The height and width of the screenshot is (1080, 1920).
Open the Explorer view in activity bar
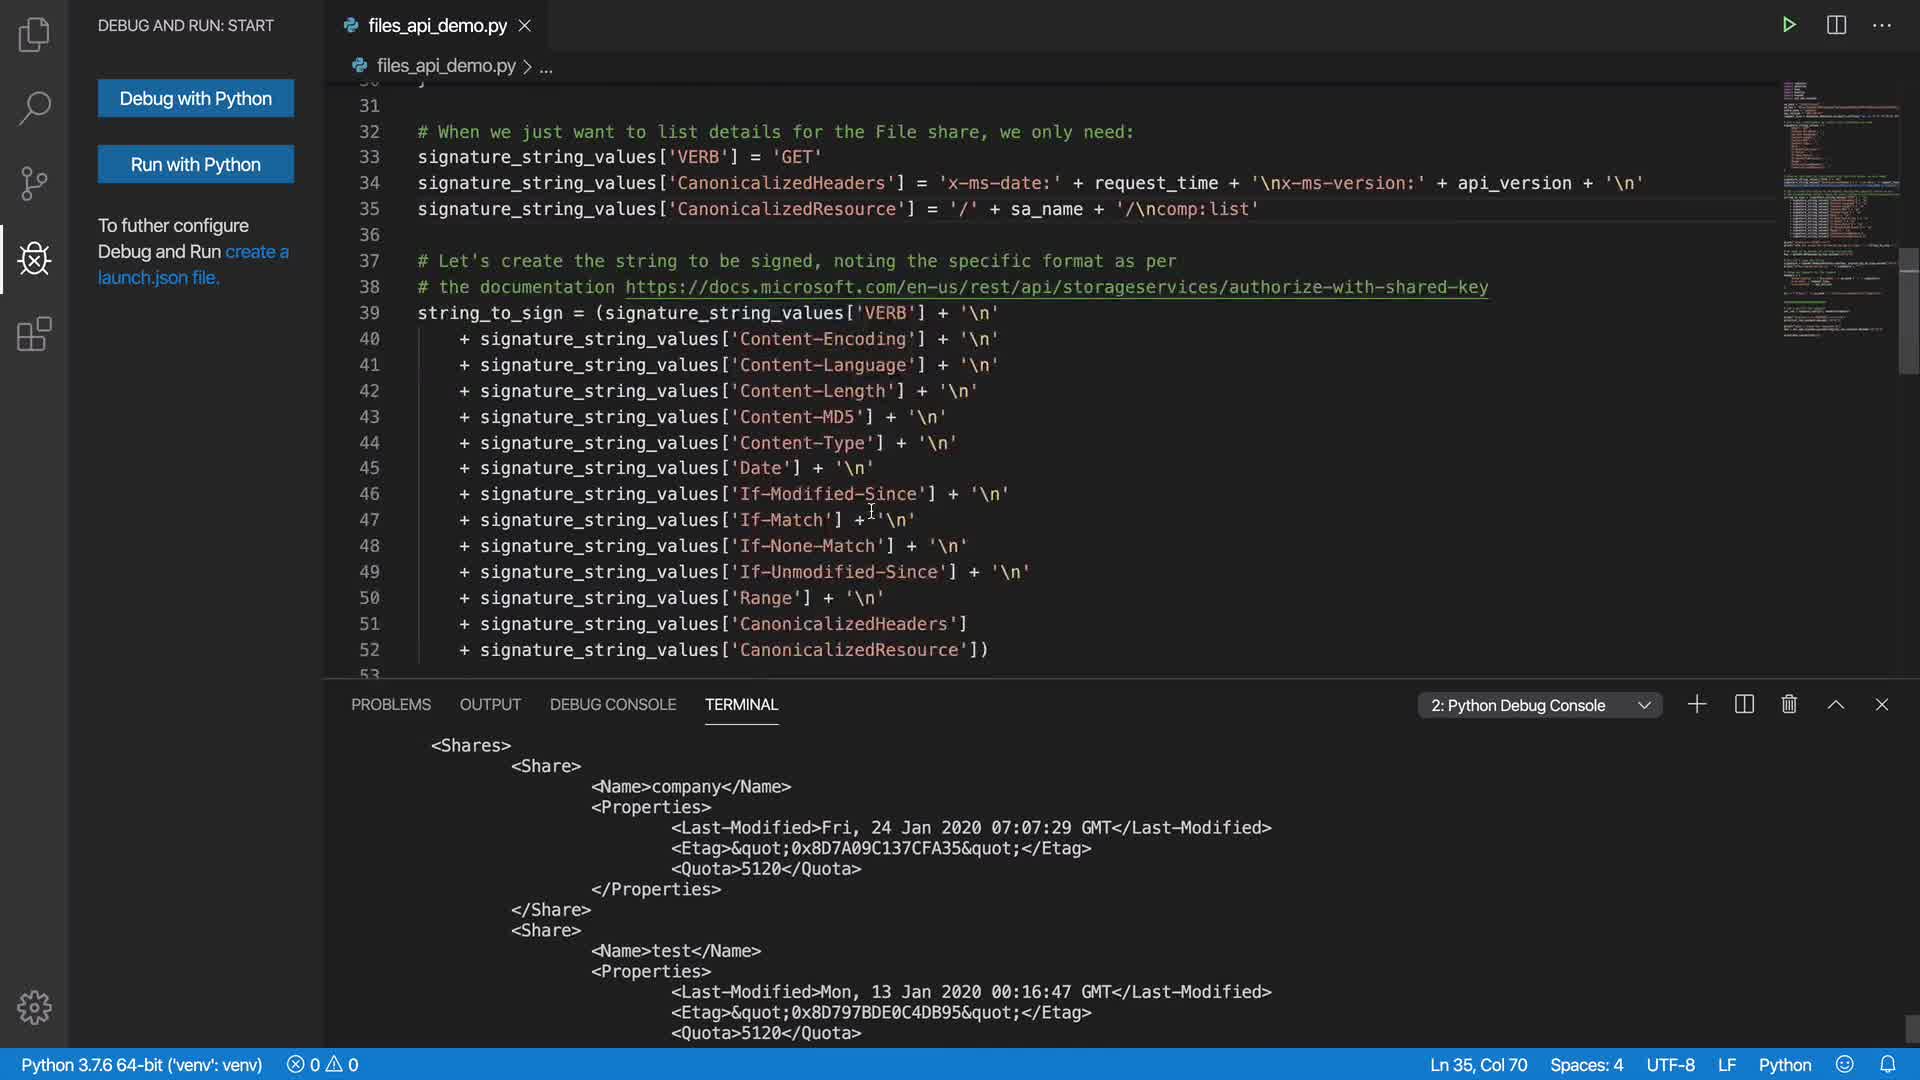pos(34,35)
